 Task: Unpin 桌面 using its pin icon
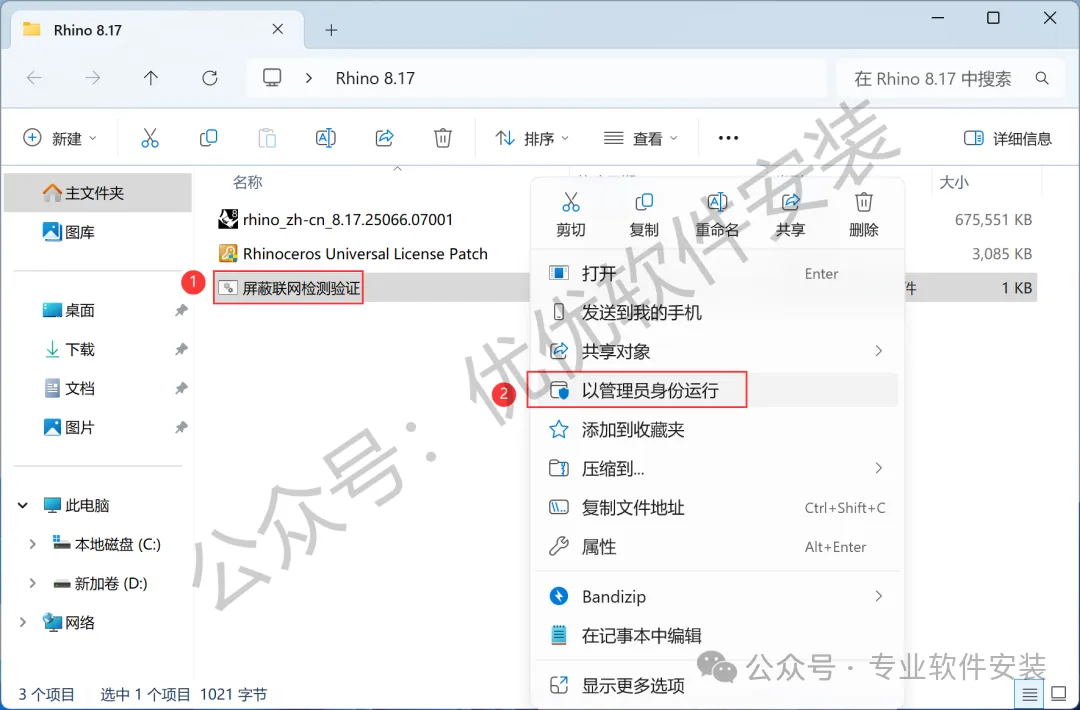tap(180, 311)
